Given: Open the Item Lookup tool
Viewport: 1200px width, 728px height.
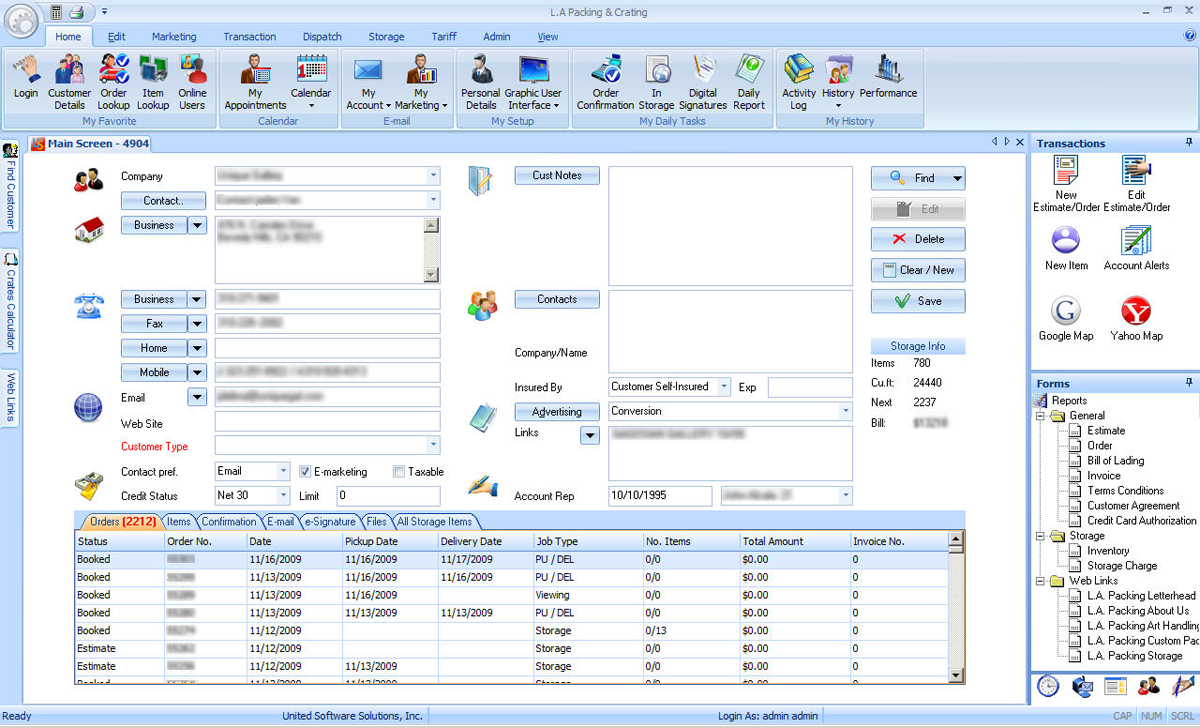Looking at the screenshot, I should point(153,82).
